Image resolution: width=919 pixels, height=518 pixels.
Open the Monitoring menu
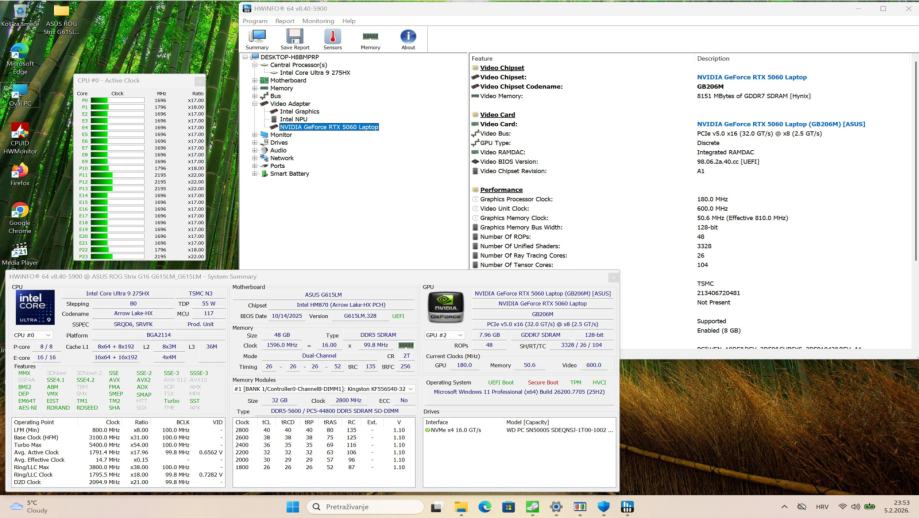(318, 20)
